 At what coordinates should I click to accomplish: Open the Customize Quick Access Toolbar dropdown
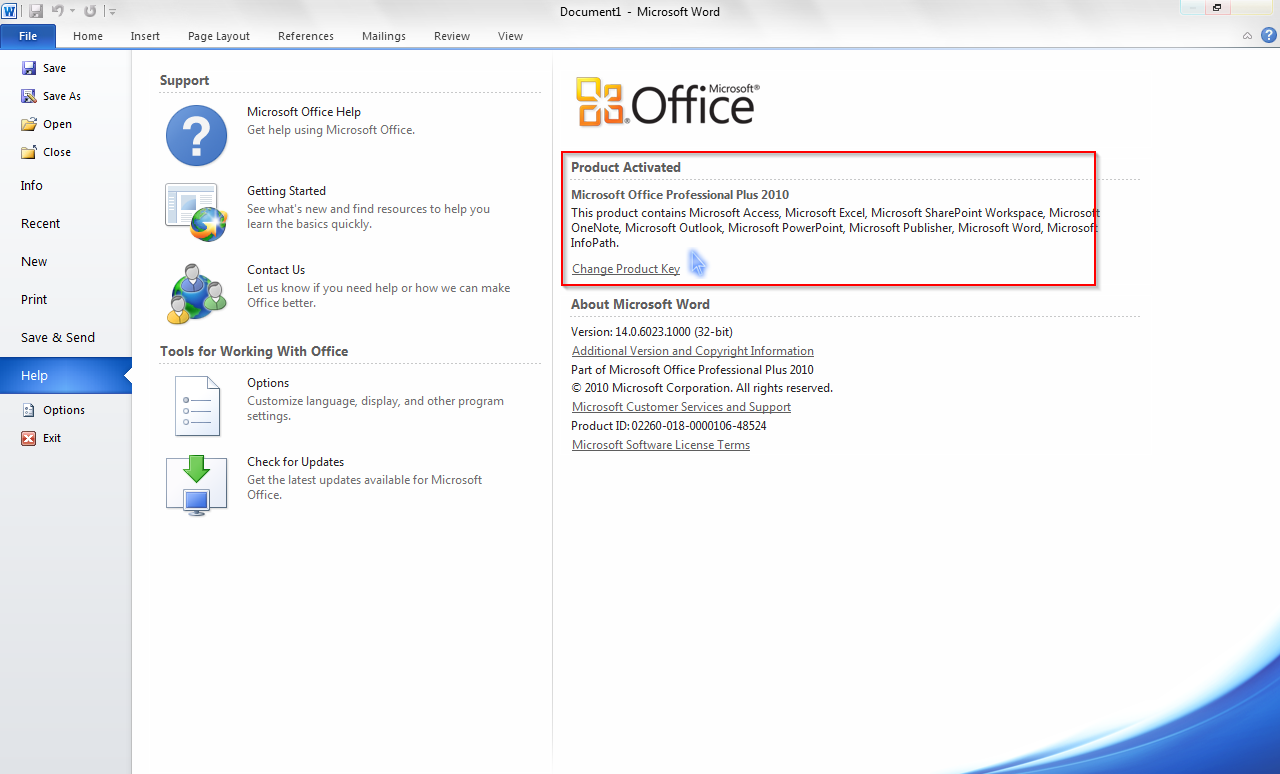(x=112, y=12)
